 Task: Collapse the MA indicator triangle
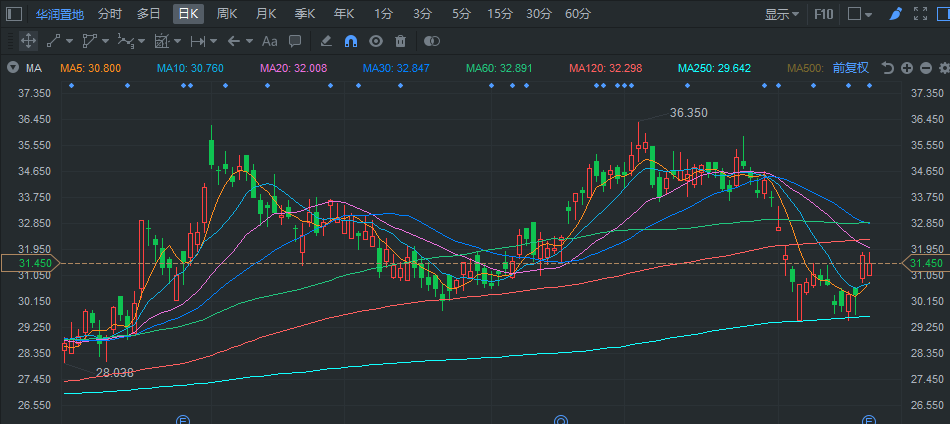[12, 68]
